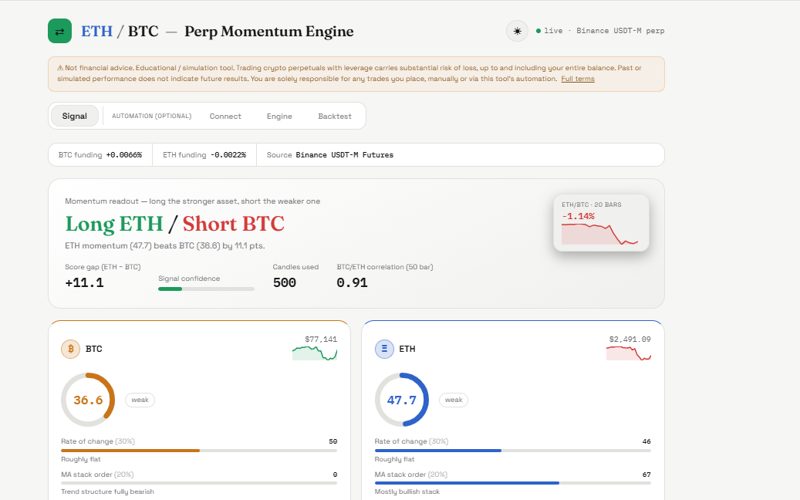
Task: Open the Full terms link
Action: point(578,79)
